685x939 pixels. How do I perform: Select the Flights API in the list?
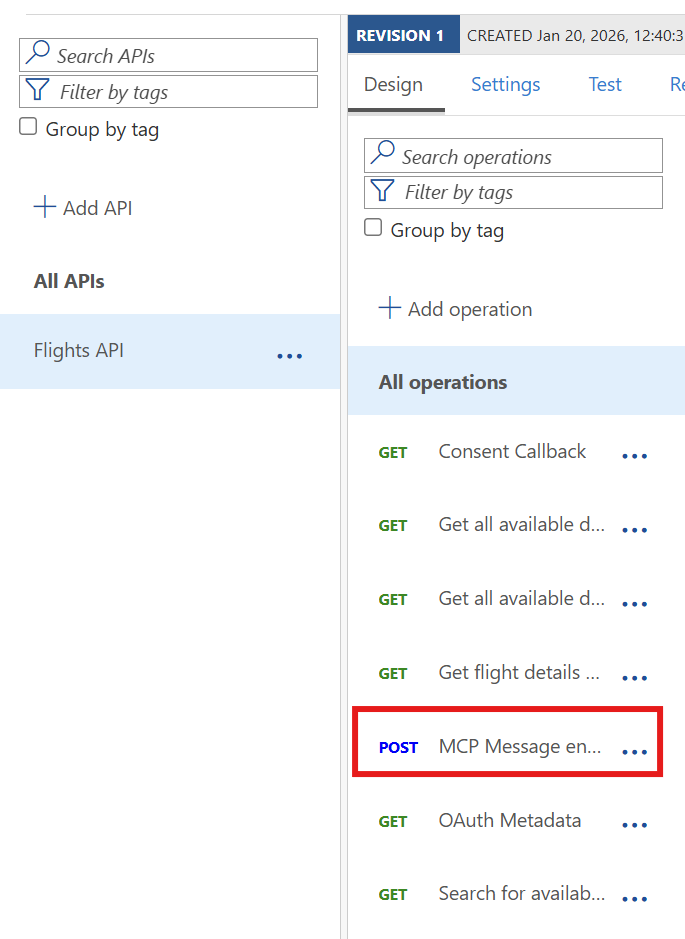pos(80,351)
